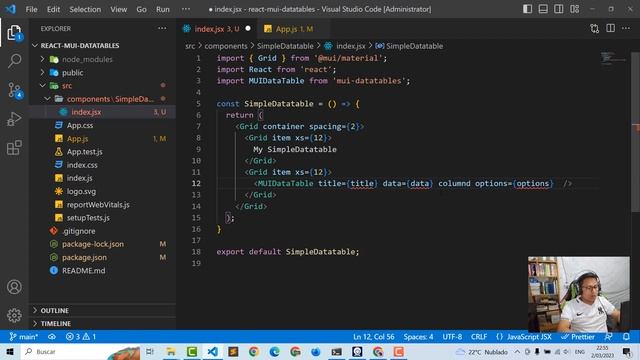The height and width of the screenshot is (360, 640).
Task: Toggle the Panel layout icon
Action: pos(543,9)
